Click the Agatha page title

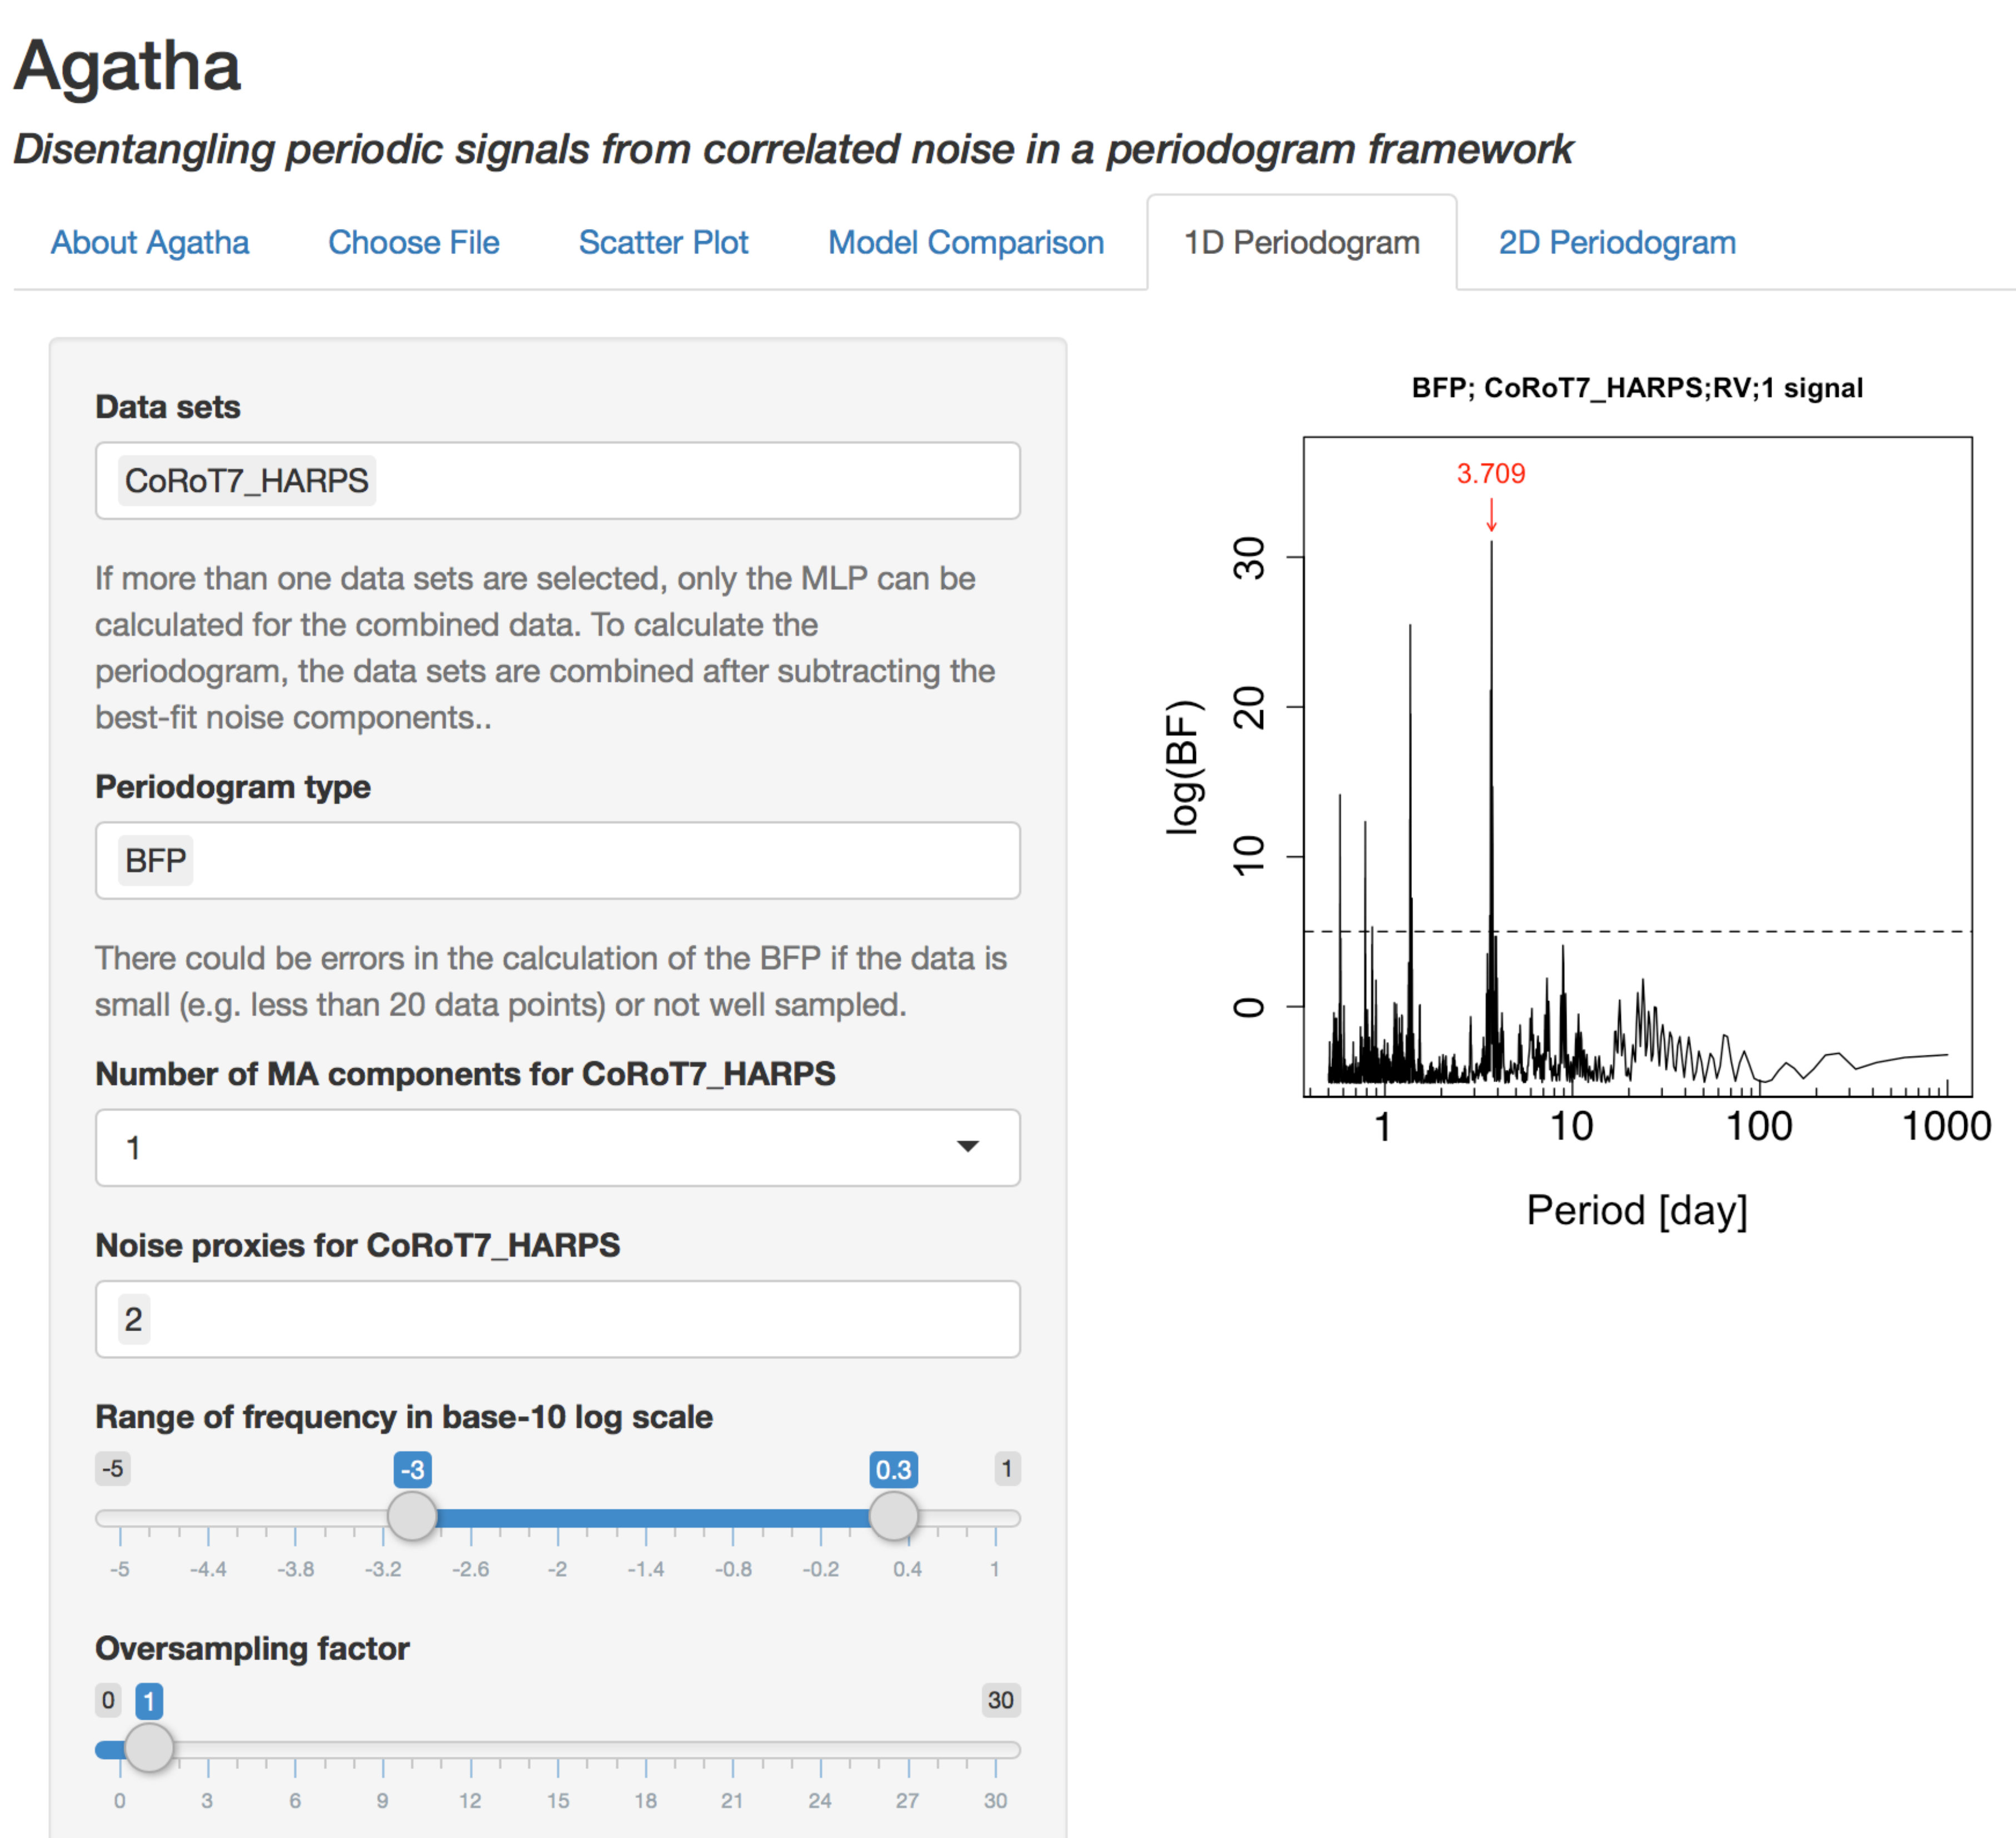point(127,66)
